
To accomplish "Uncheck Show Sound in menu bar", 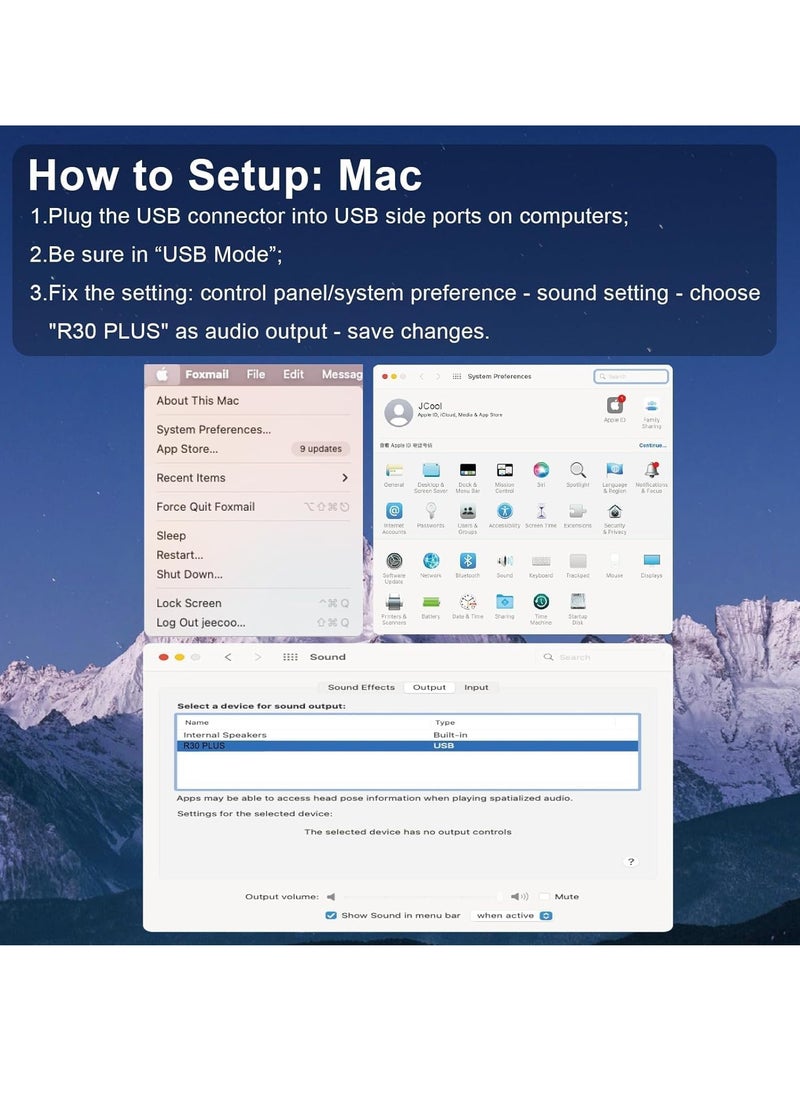I will tap(331, 916).
